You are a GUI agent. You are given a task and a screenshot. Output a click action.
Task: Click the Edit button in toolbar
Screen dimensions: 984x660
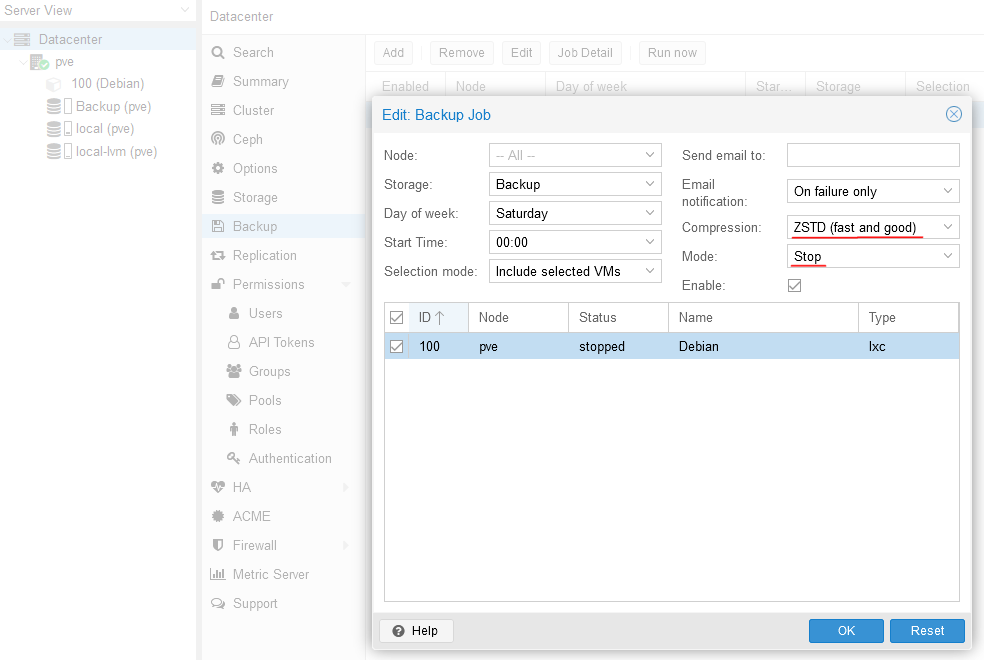point(521,53)
